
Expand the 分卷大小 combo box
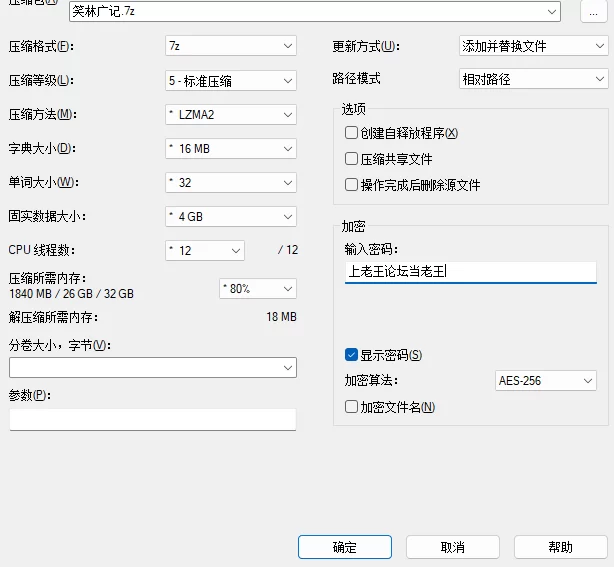pyautogui.click(x=153, y=368)
